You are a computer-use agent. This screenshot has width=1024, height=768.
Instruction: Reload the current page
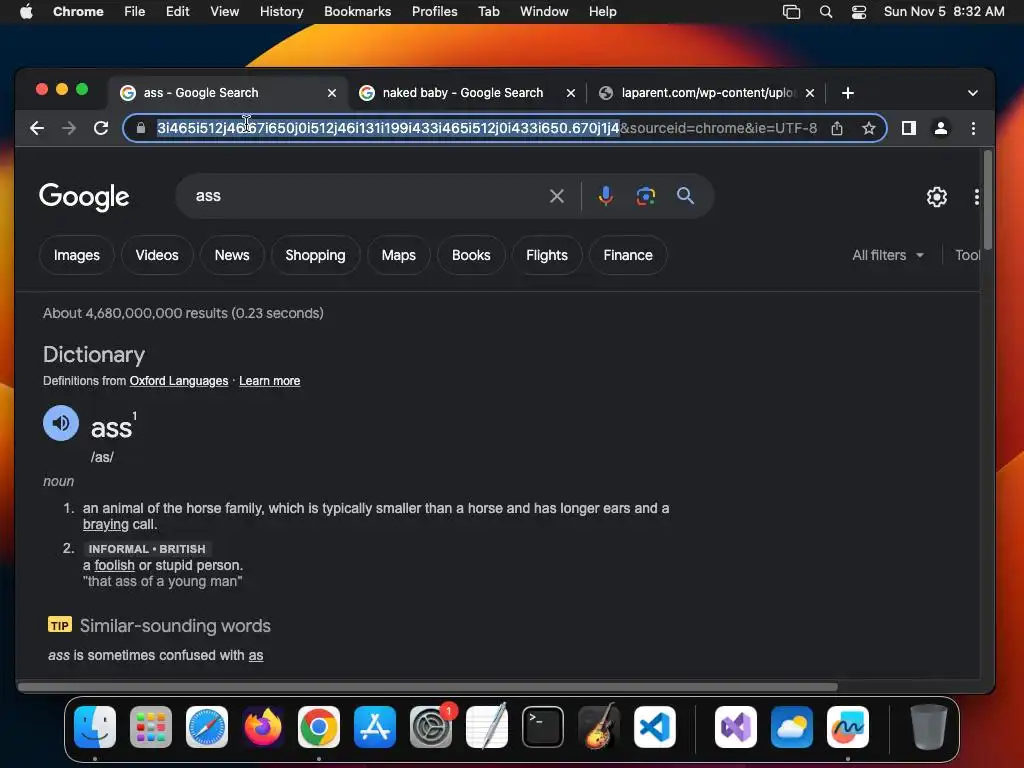pyautogui.click(x=101, y=128)
